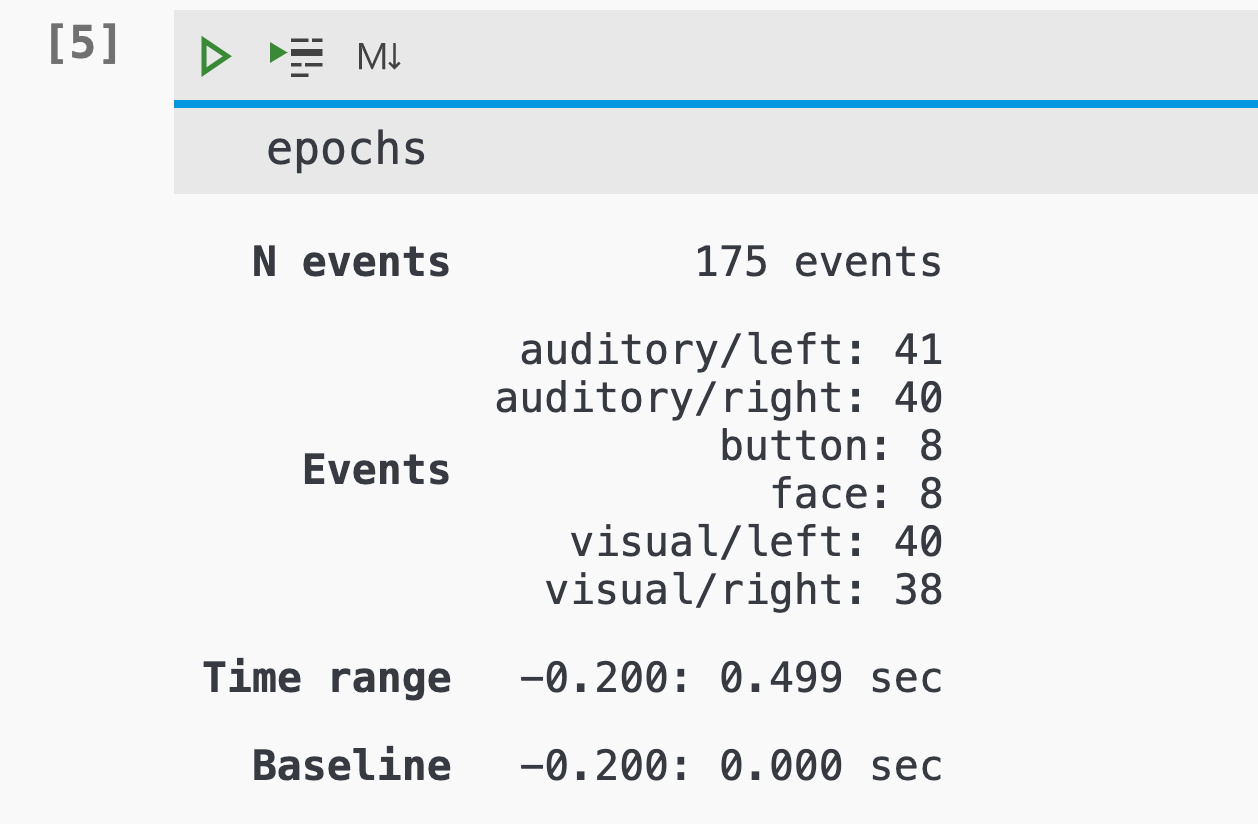Run cell with green play icon
This screenshot has width=1258, height=824.
[x=215, y=57]
